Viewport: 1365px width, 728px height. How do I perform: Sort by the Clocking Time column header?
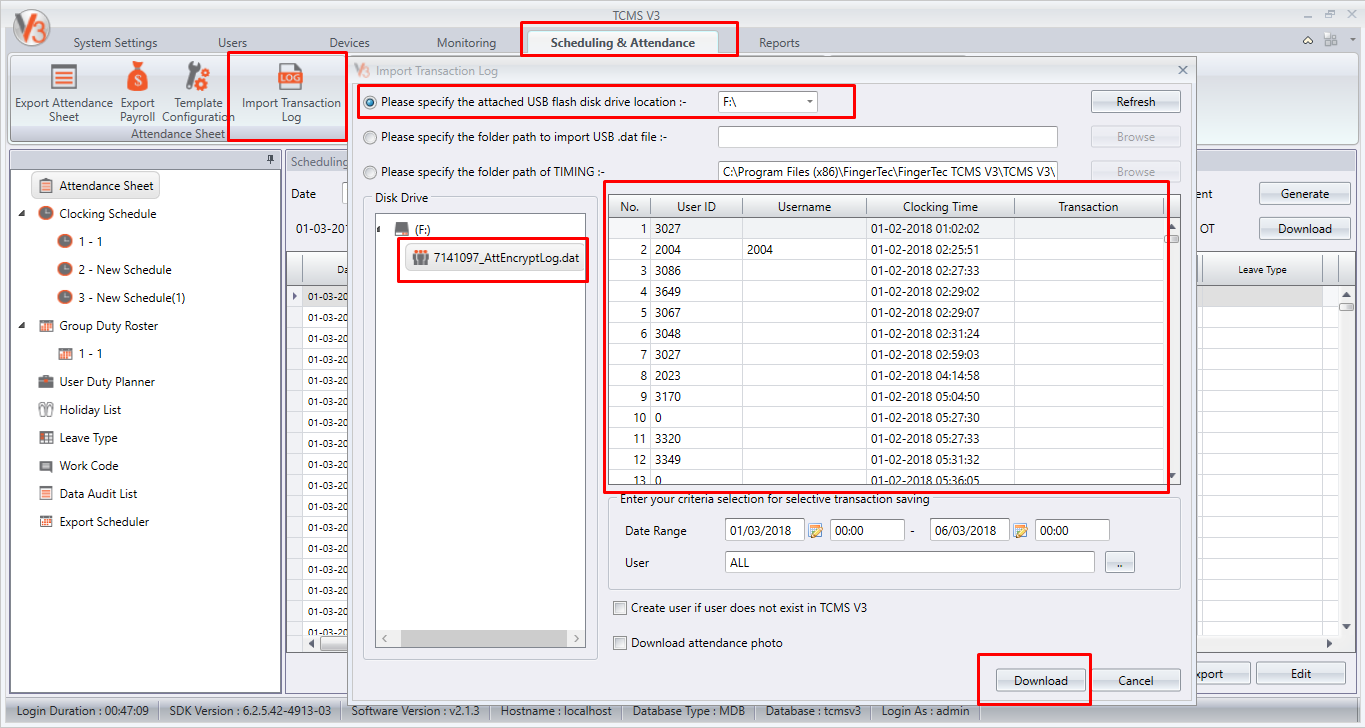pos(940,207)
